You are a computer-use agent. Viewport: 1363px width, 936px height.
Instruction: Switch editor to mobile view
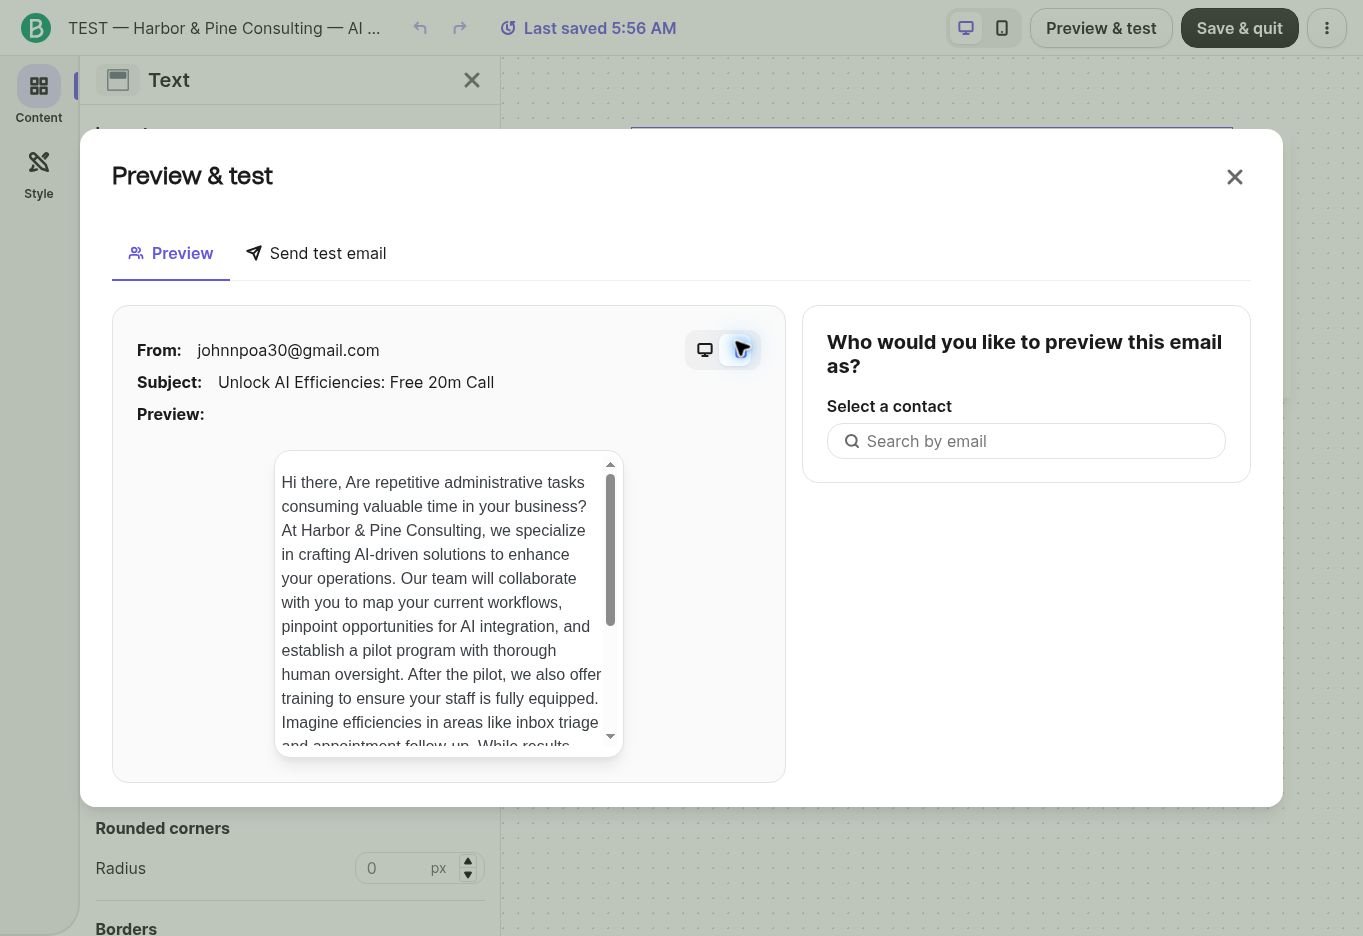click(1002, 28)
